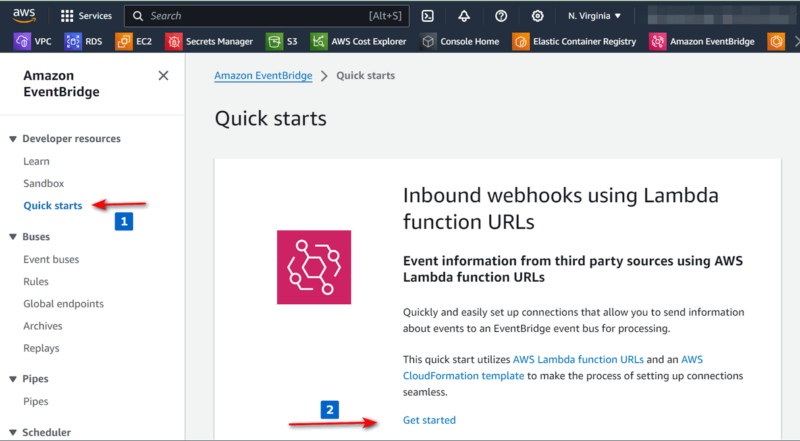Click the Amazon EventBridge shortcut icon
This screenshot has width=800, height=441.
(657, 41)
